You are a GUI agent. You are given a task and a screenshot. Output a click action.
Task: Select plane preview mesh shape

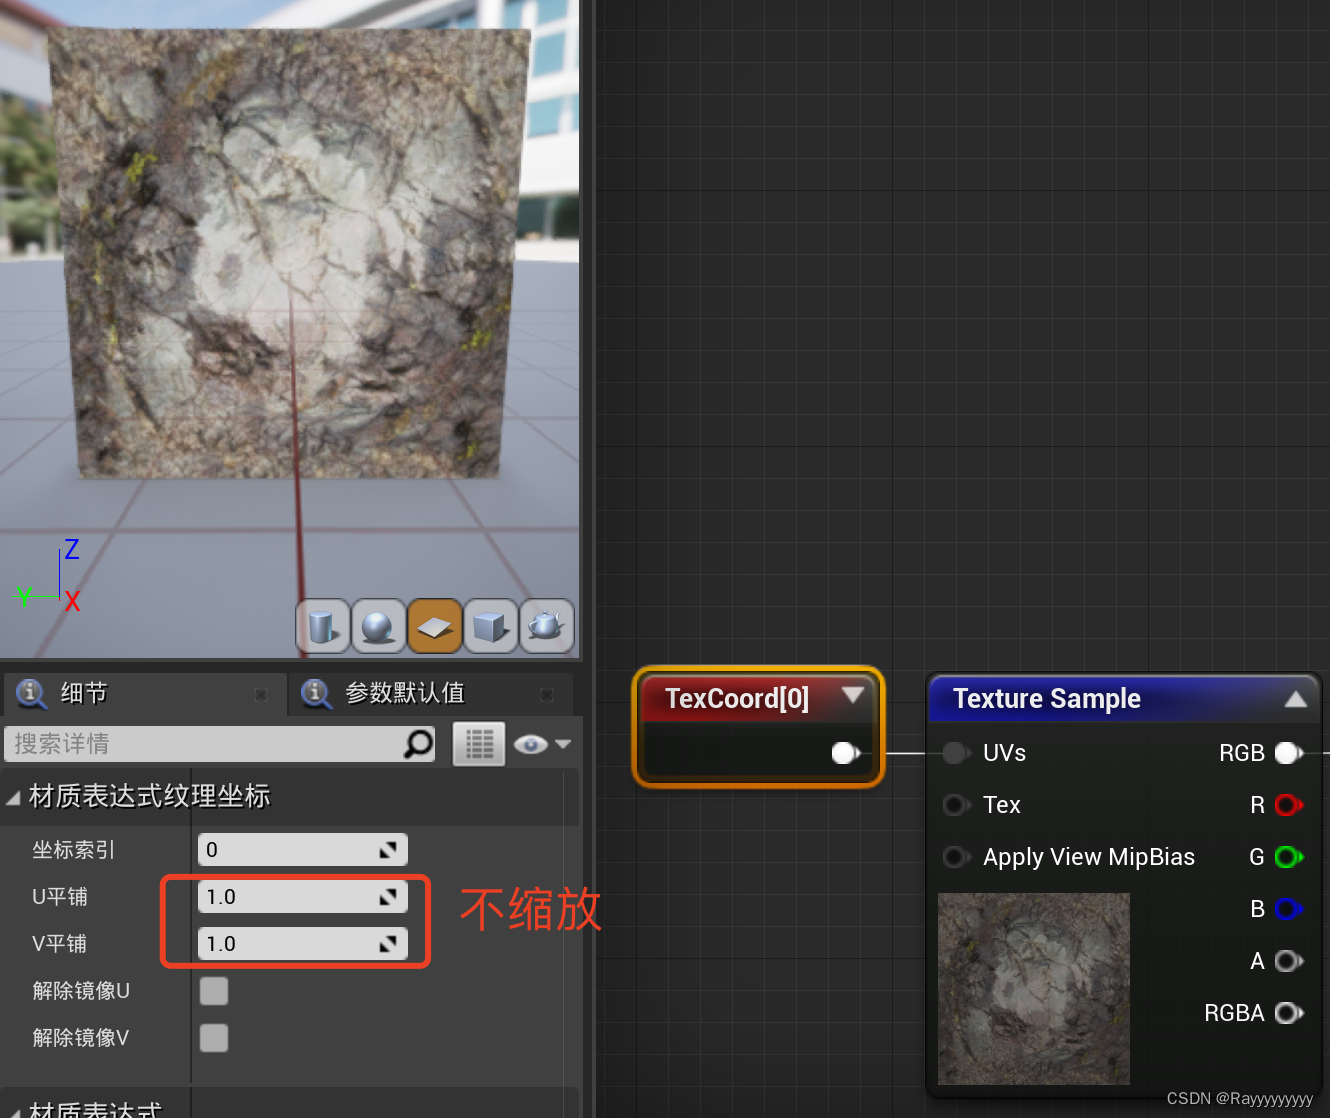point(434,627)
